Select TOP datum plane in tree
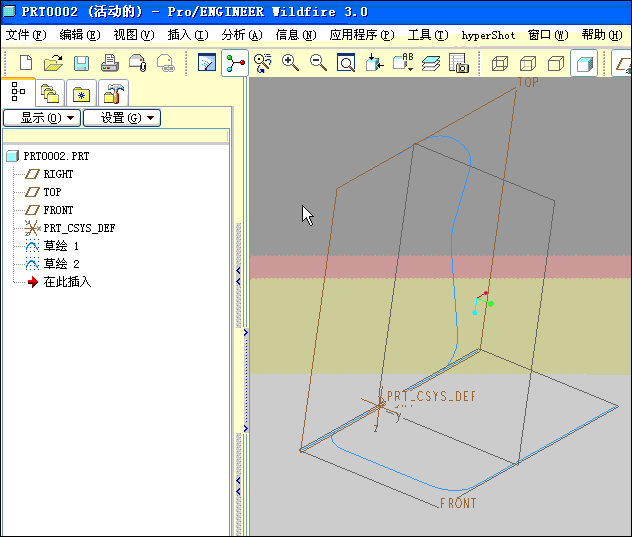 point(43,192)
